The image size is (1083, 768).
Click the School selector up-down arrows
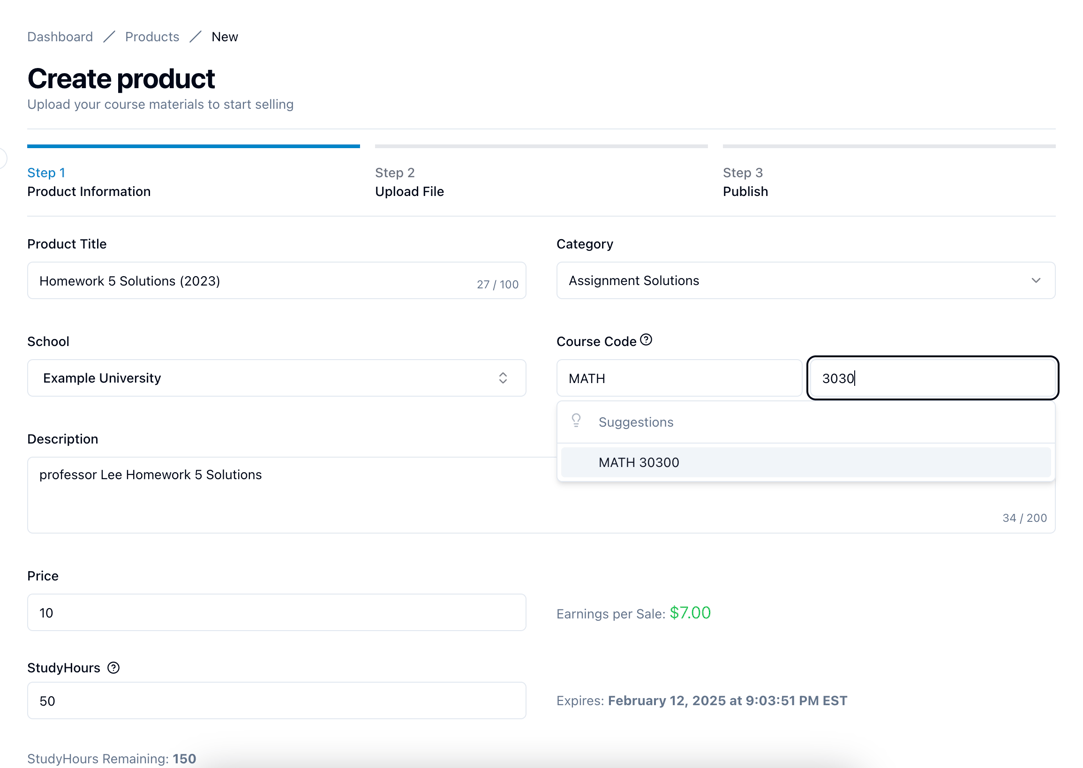(x=503, y=378)
